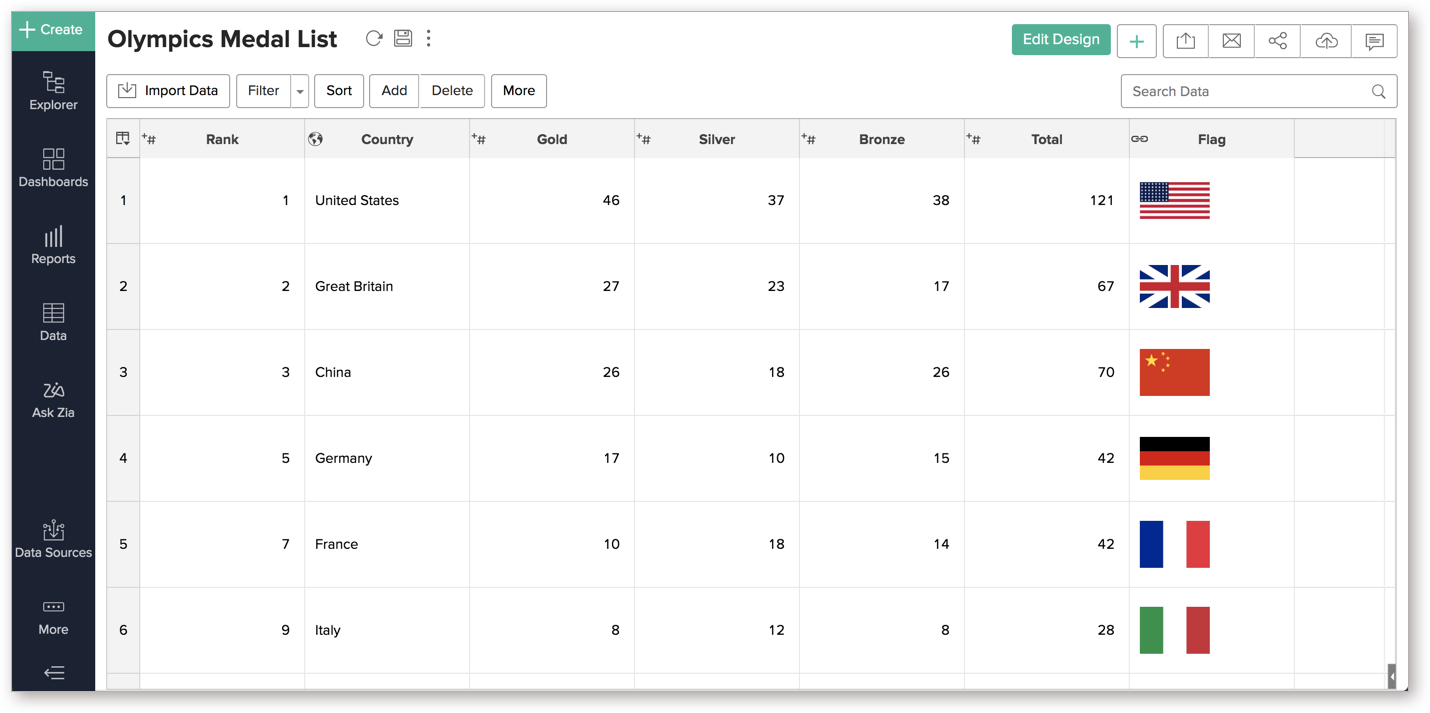The height and width of the screenshot is (713, 1430).
Task: Click the Sort button
Action: click(339, 91)
